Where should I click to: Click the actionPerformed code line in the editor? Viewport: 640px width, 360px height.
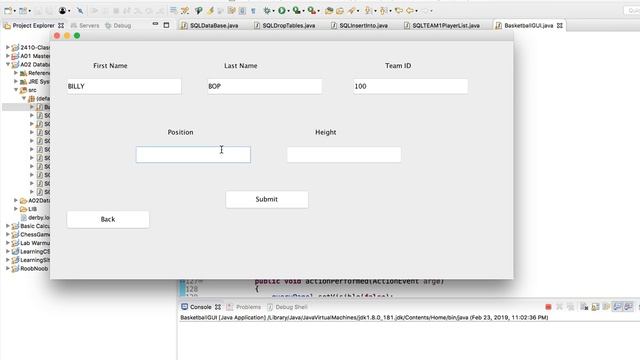(349, 282)
